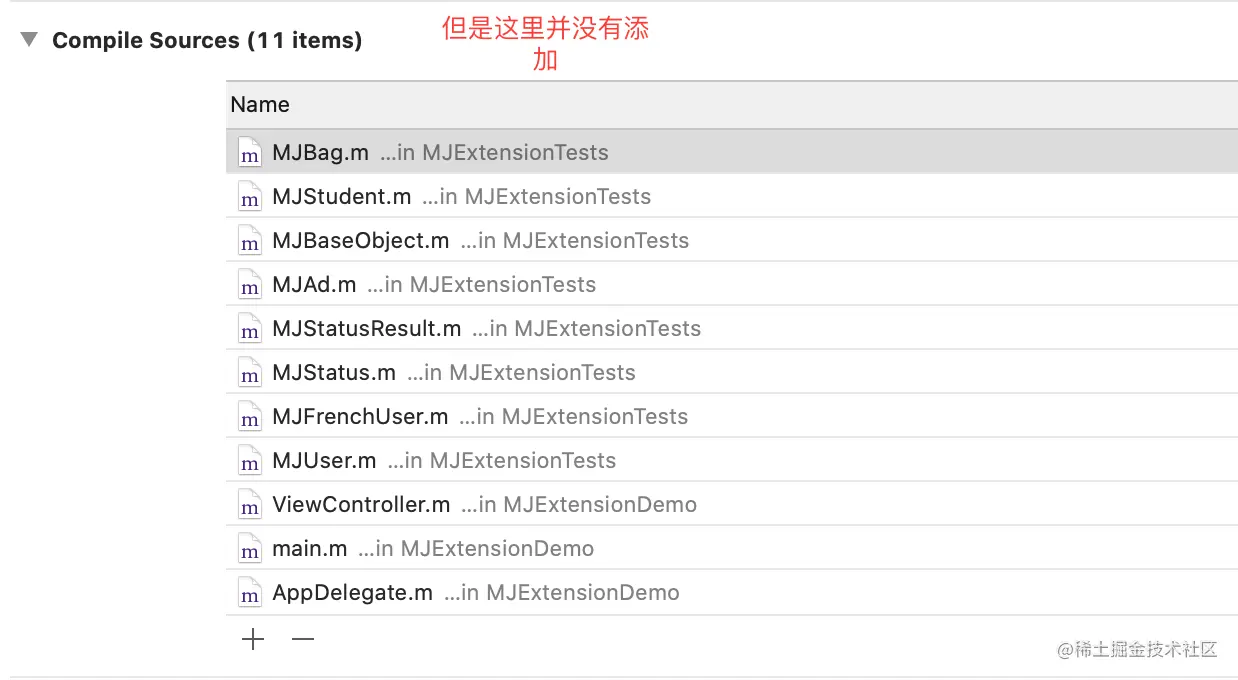The height and width of the screenshot is (680, 1238).
Task: Click the plus button to add a source file
Action: (x=253, y=639)
